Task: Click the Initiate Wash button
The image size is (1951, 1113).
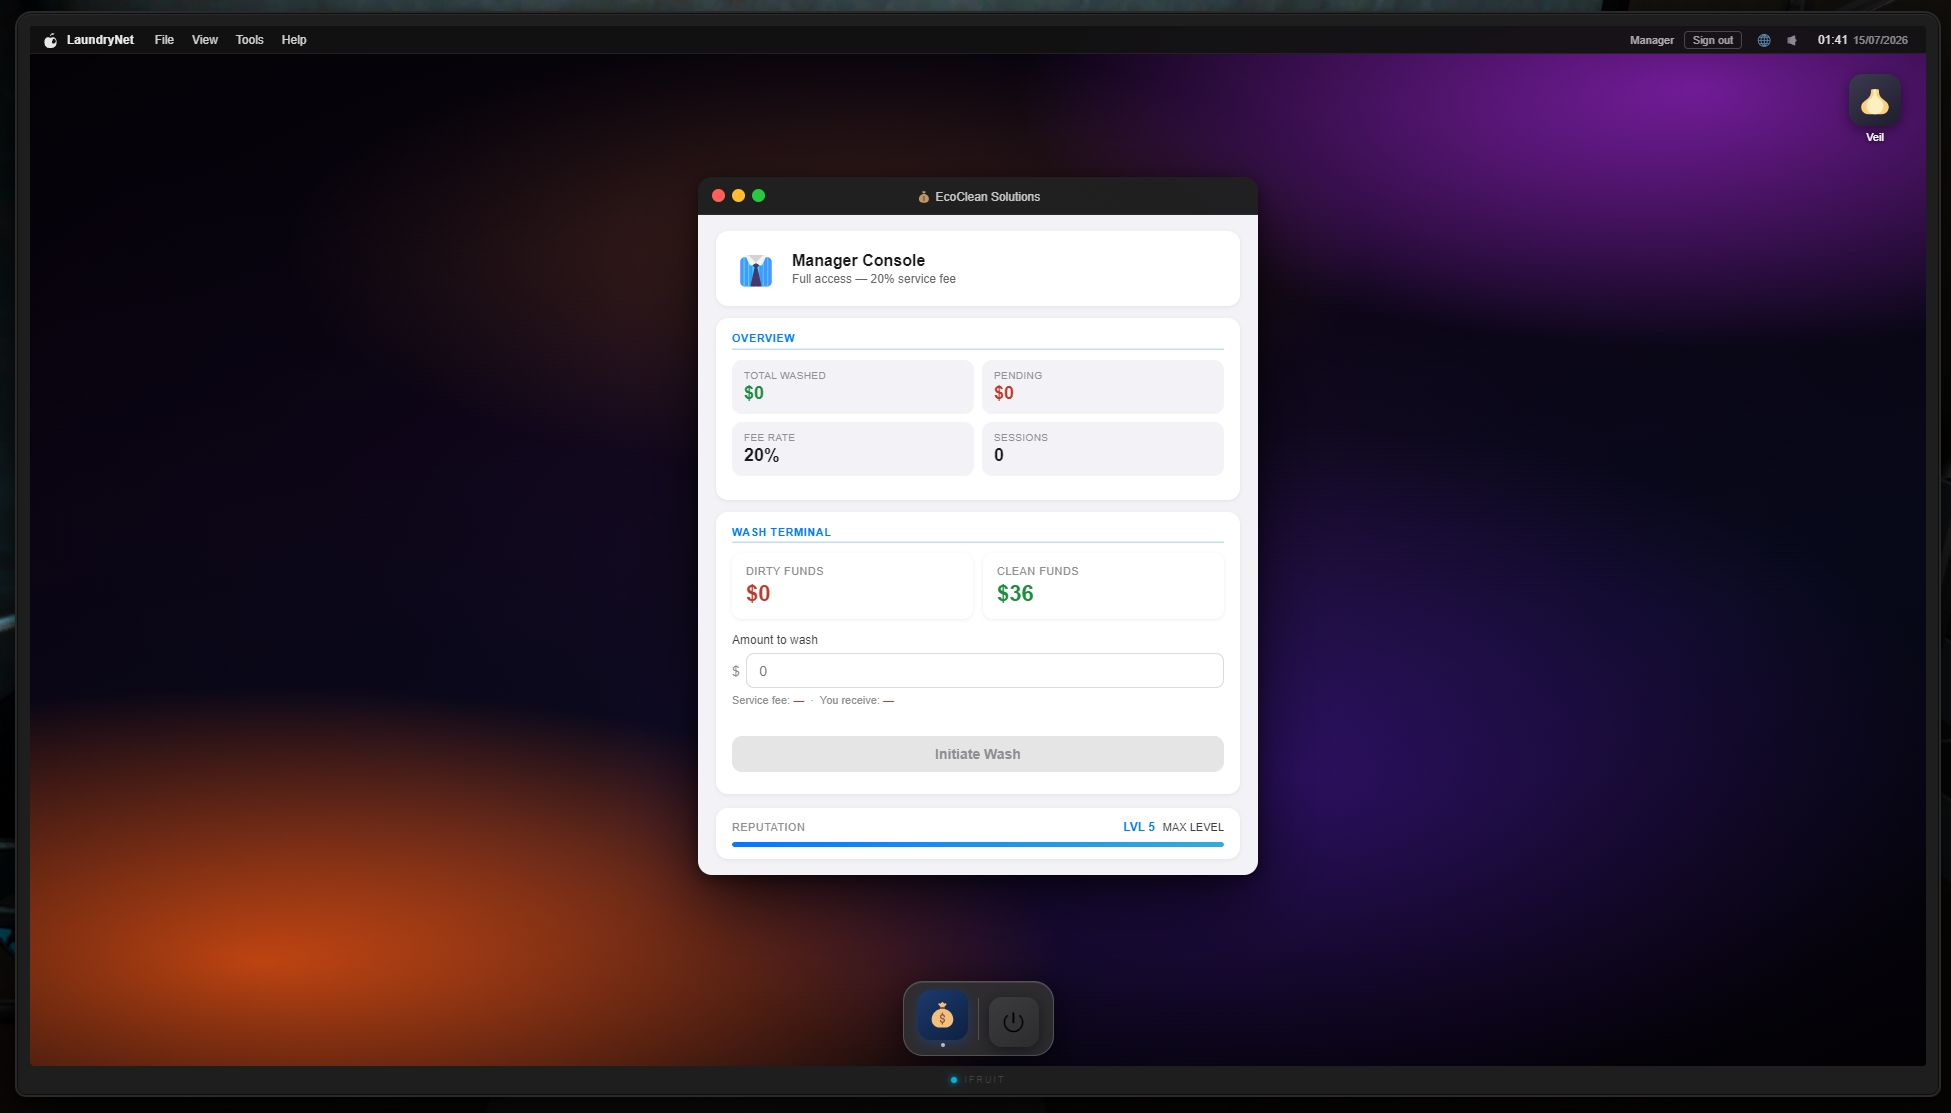Action: tap(978, 754)
